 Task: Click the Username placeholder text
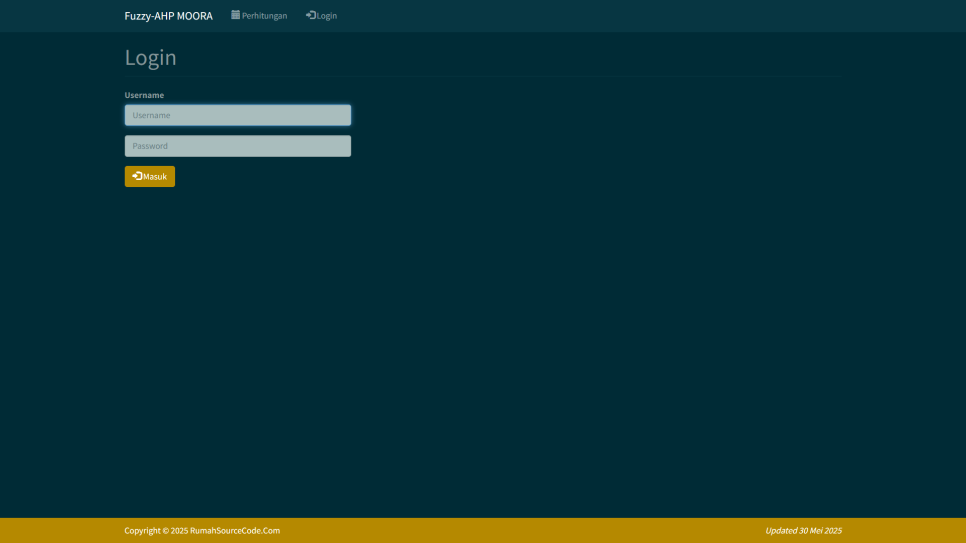pyautogui.click(x=151, y=115)
